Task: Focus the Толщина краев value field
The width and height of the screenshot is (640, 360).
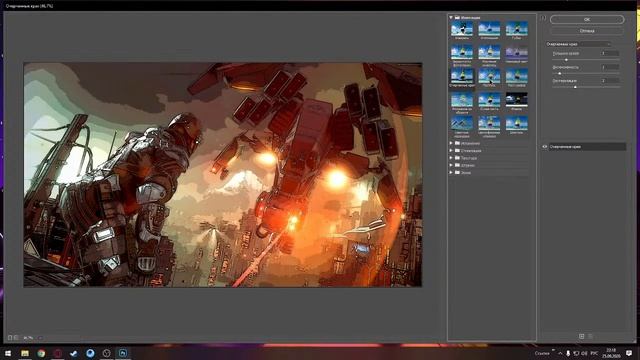Action: tap(610, 53)
